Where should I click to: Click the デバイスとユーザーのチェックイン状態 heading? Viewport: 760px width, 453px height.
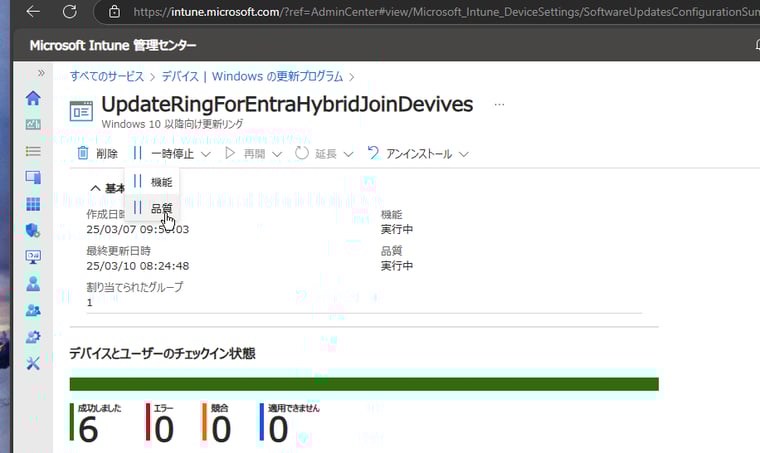(x=162, y=353)
